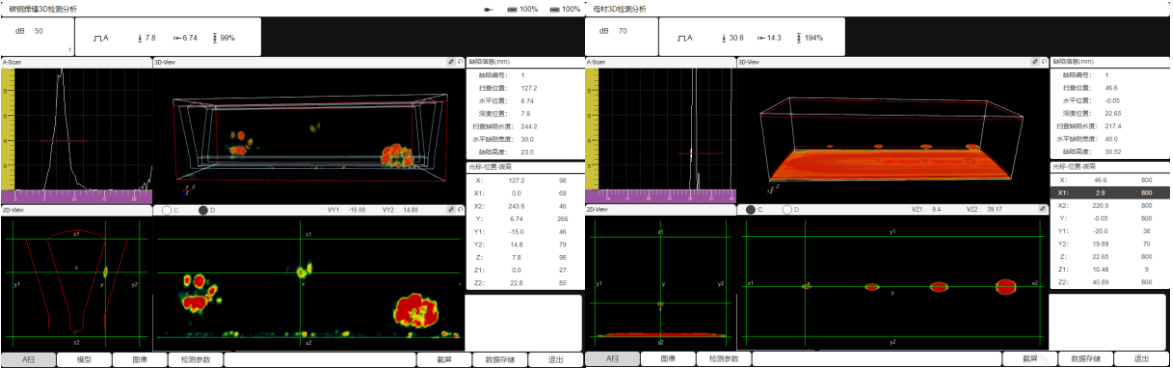The height and width of the screenshot is (369, 1173).
Task: Select D radio button in 焊缝 window
Action: pyautogui.click(x=203, y=210)
